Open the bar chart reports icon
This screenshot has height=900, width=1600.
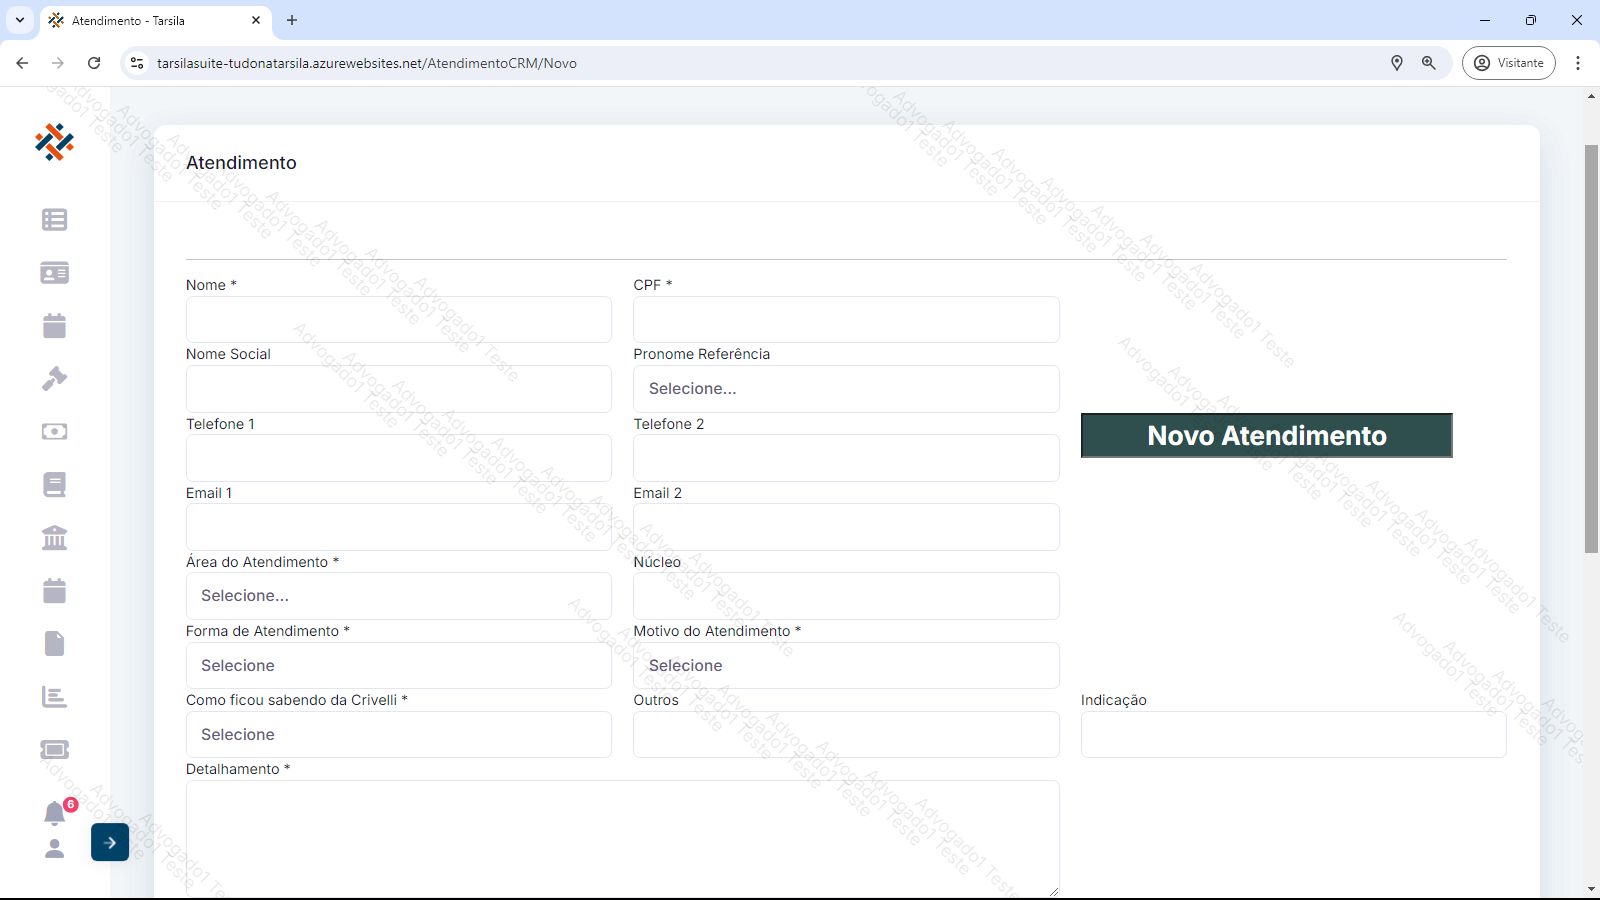tap(54, 697)
